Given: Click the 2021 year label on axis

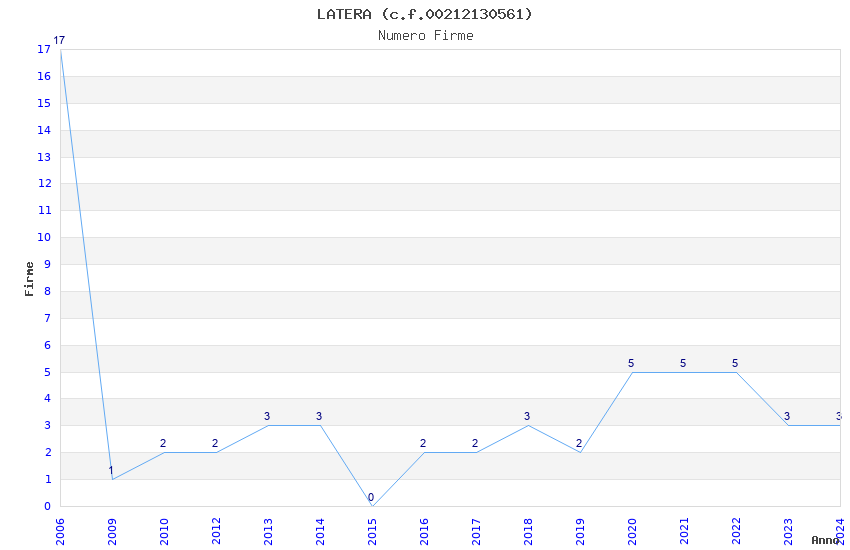Looking at the screenshot, I should [x=684, y=532].
